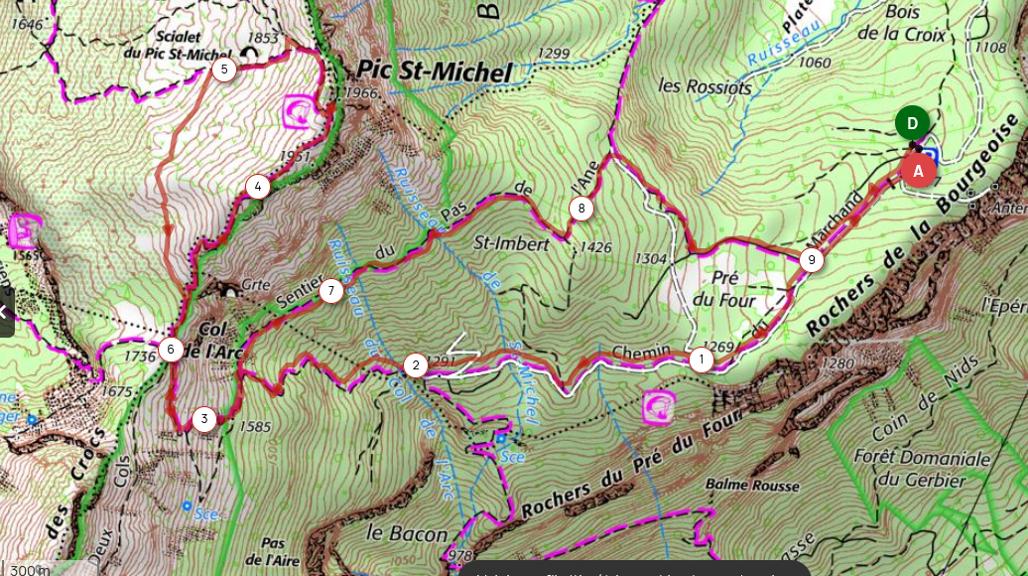Click the blue parking icon near the start
Screen dimensions: 1028x576
tap(931, 156)
